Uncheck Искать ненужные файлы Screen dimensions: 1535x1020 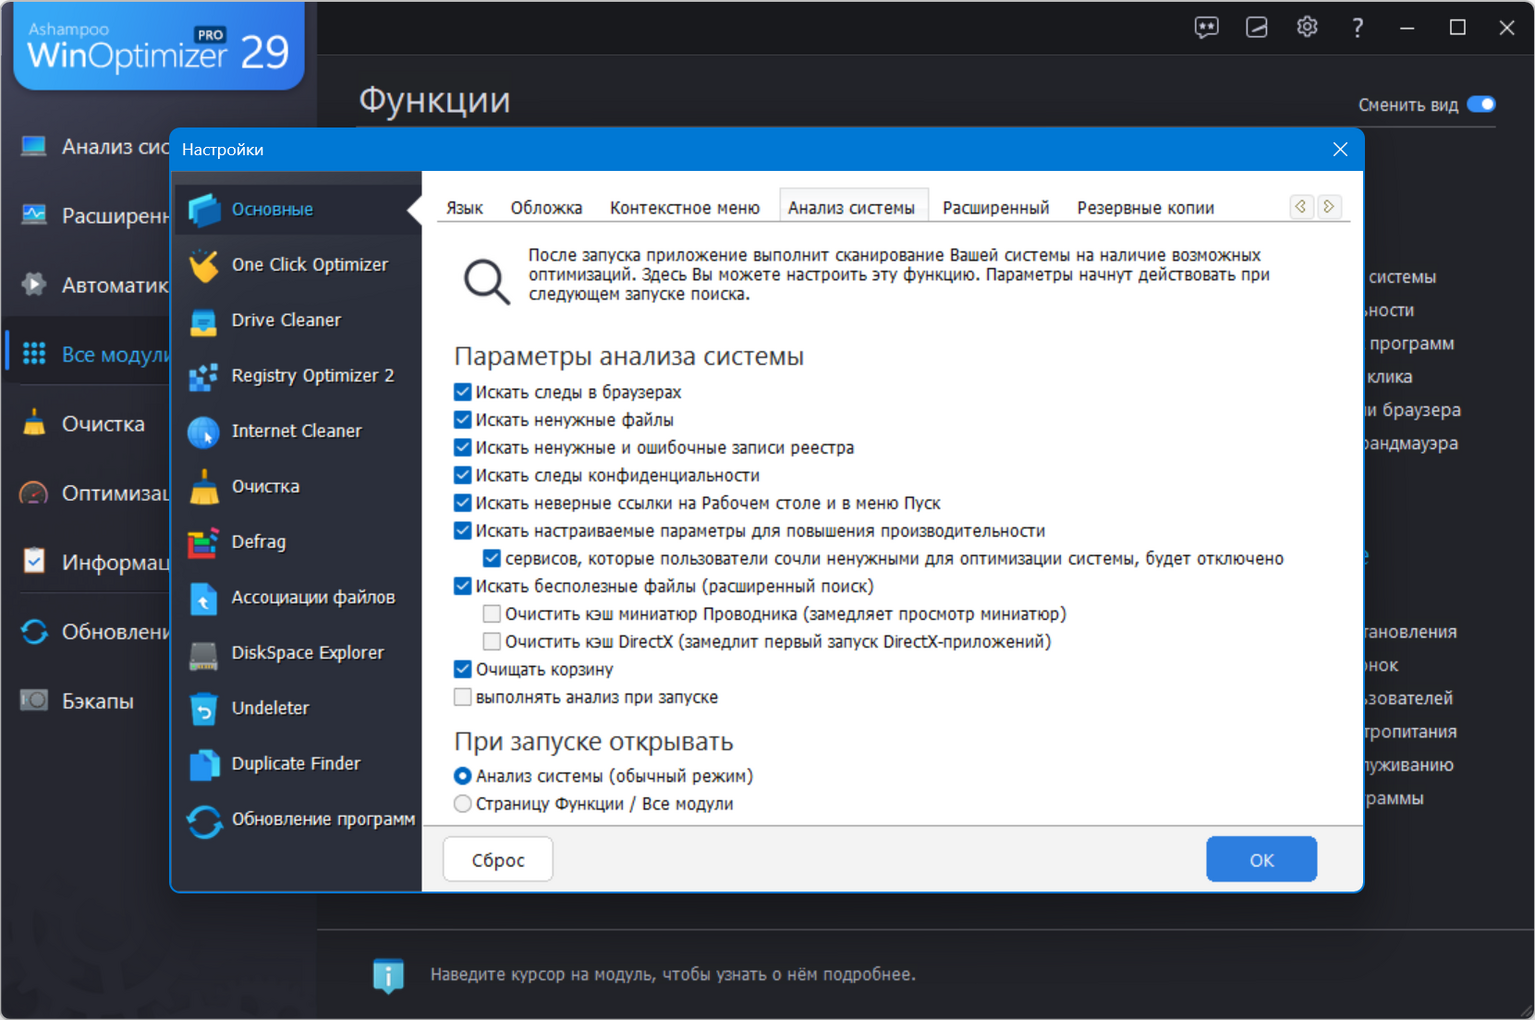click(x=463, y=420)
